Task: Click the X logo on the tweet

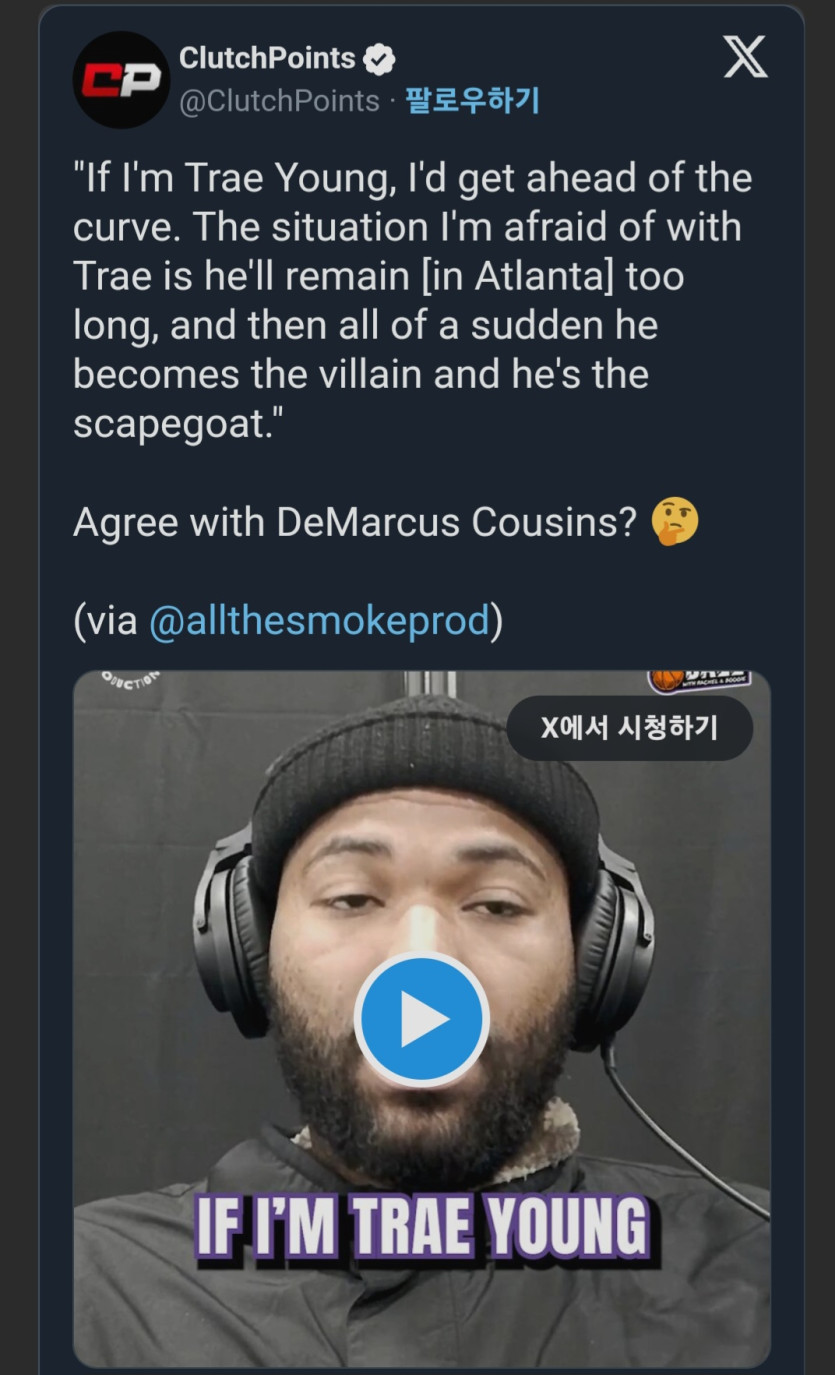Action: pos(745,57)
